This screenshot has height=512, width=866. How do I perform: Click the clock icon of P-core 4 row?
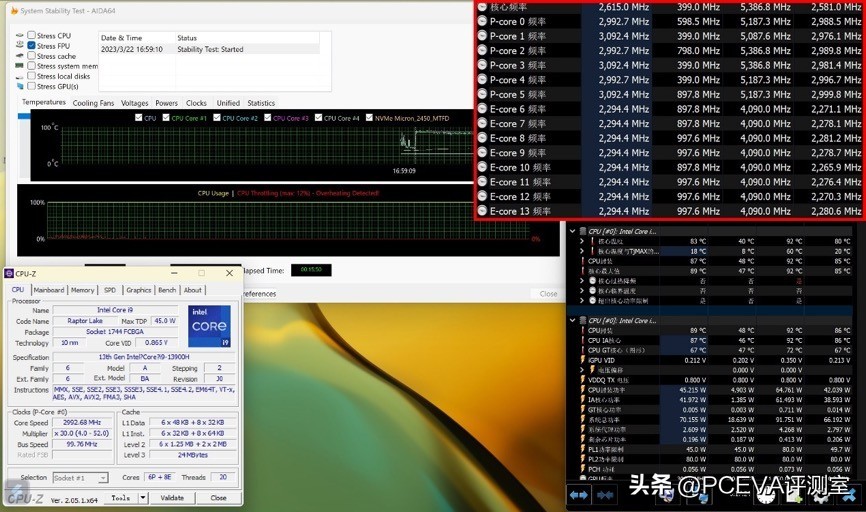pos(482,80)
